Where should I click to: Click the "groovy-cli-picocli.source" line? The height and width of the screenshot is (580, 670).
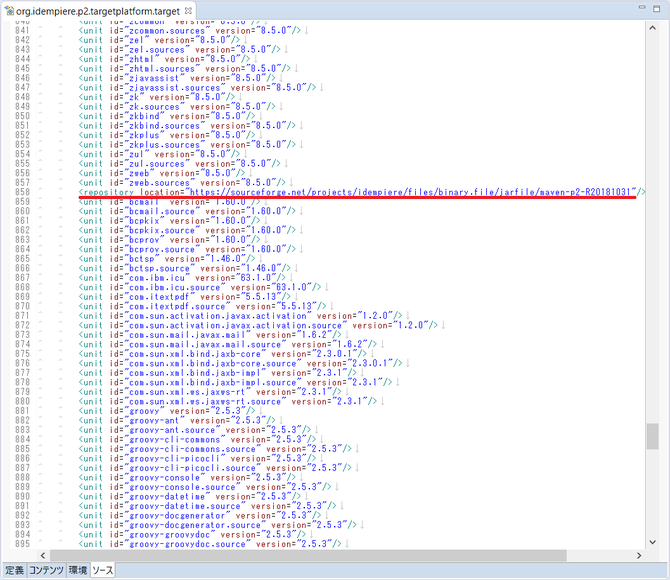[x=215, y=468]
